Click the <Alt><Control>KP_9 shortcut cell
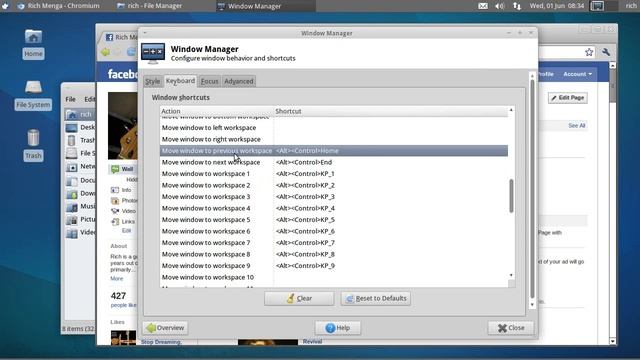The image size is (640, 360). (305, 266)
